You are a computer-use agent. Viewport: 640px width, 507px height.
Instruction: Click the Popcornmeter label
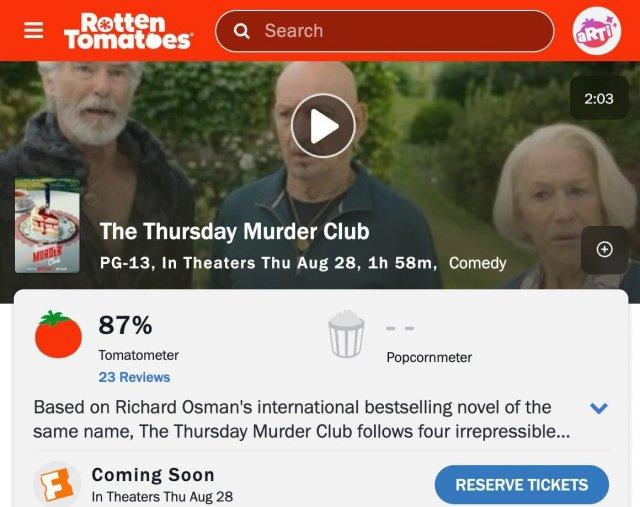(x=429, y=357)
